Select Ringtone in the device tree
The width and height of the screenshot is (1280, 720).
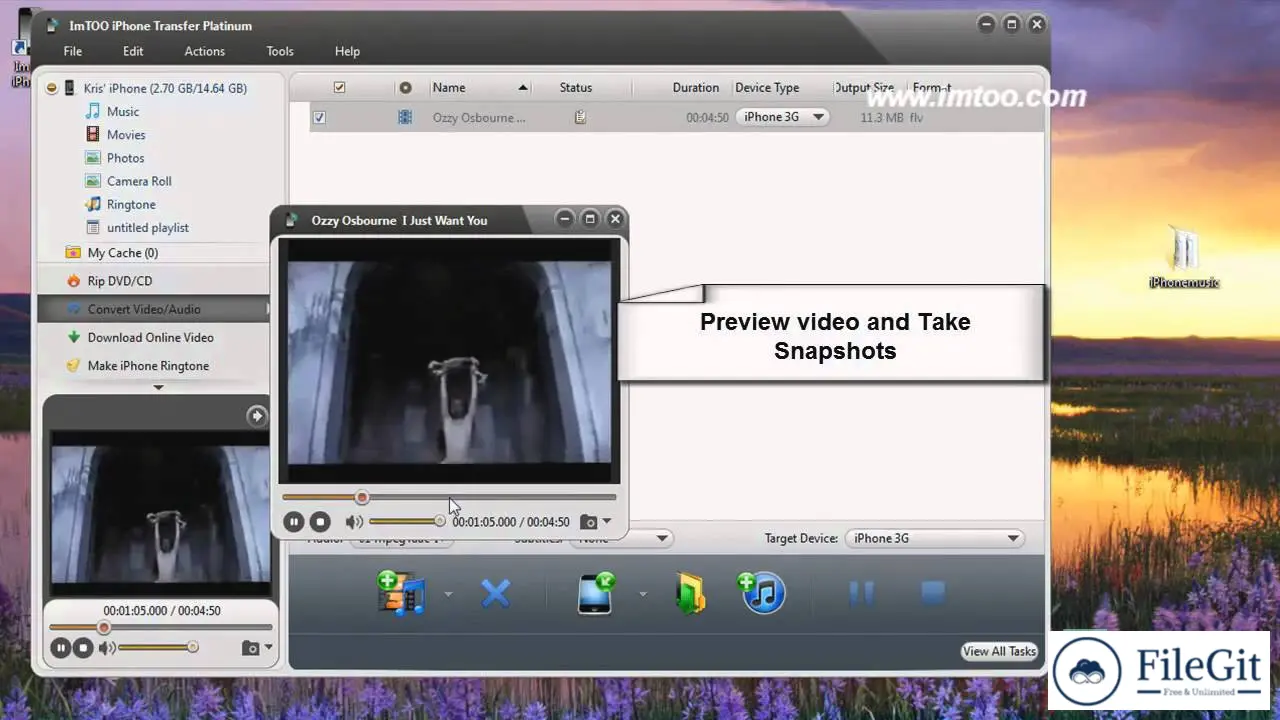pos(131,204)
